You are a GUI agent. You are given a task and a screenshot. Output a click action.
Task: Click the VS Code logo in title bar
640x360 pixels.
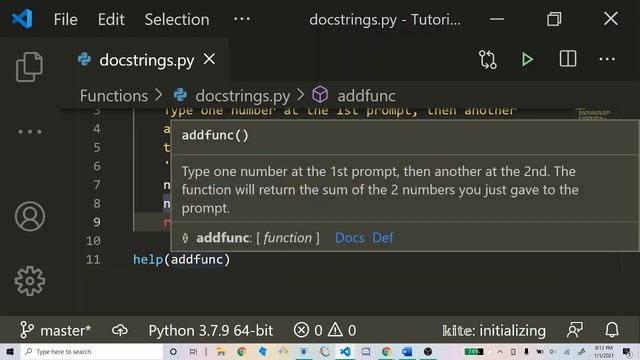(x=22, y=19)
